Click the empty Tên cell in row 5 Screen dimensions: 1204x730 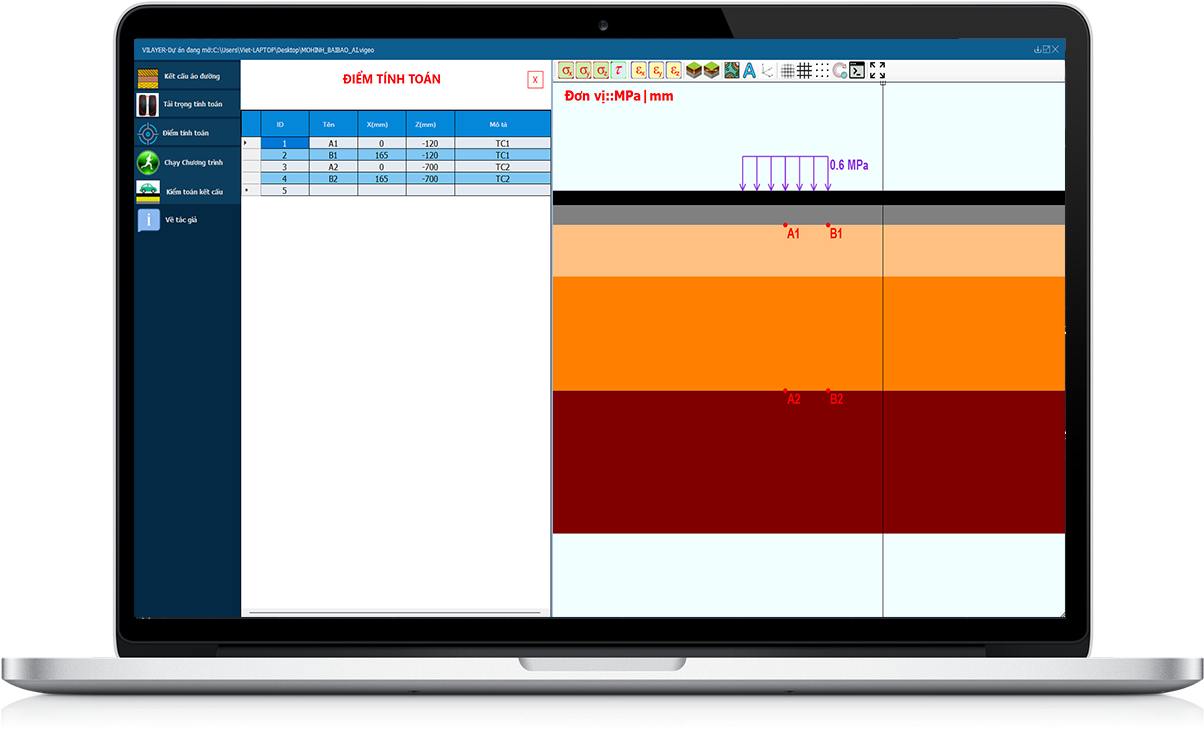[333, 190]
